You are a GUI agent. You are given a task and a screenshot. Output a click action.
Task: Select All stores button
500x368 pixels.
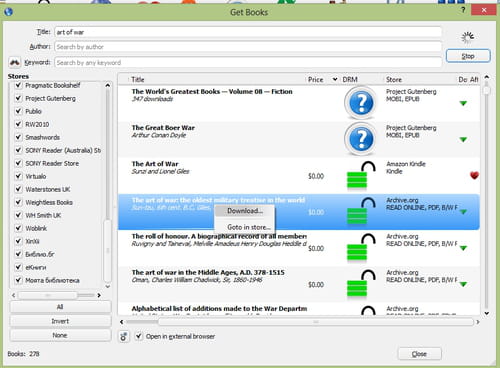(x=60, y=307)
